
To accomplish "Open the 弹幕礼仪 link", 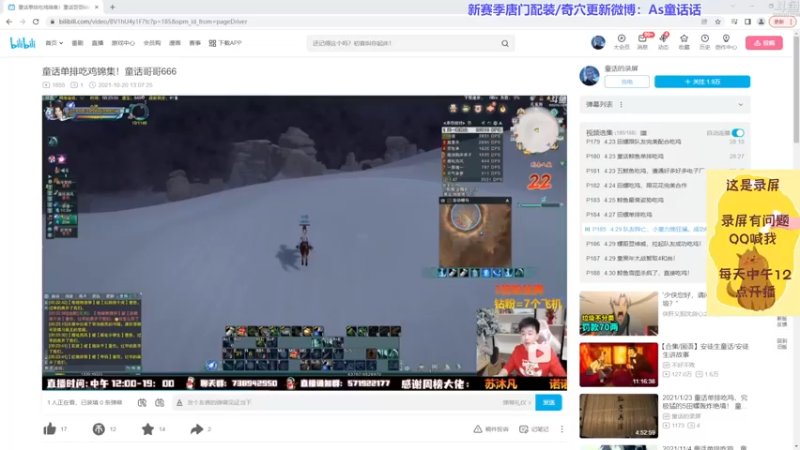I will (516, 403).
